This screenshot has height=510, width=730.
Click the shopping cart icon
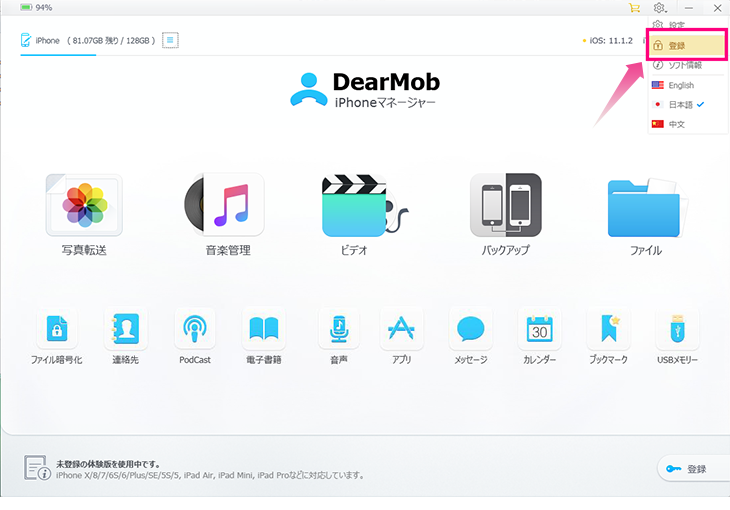click(x=634, y=7)
